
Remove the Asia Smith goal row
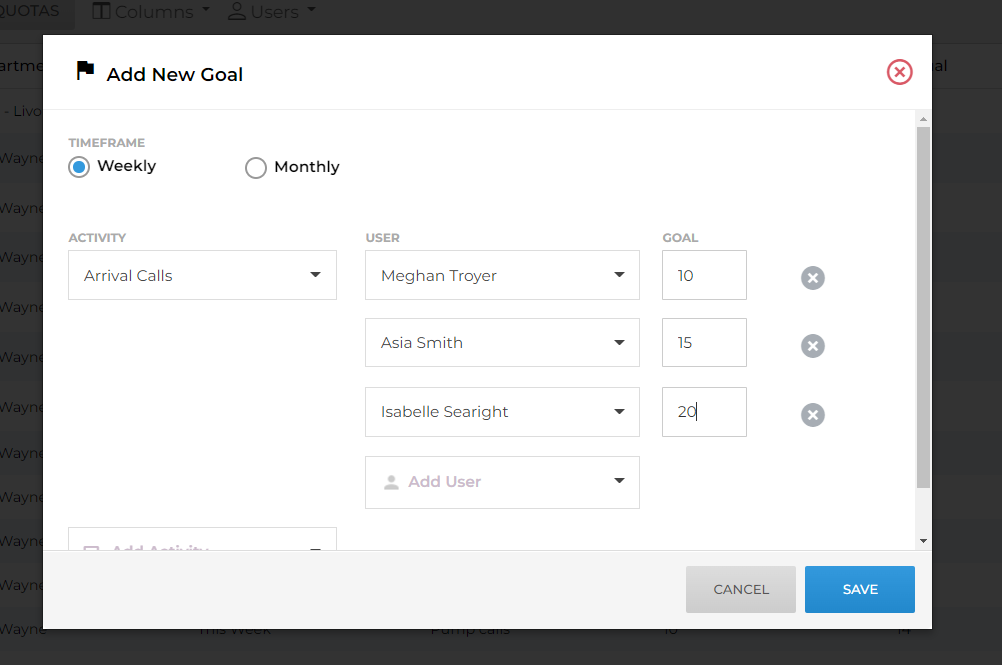tap(813, 346)
